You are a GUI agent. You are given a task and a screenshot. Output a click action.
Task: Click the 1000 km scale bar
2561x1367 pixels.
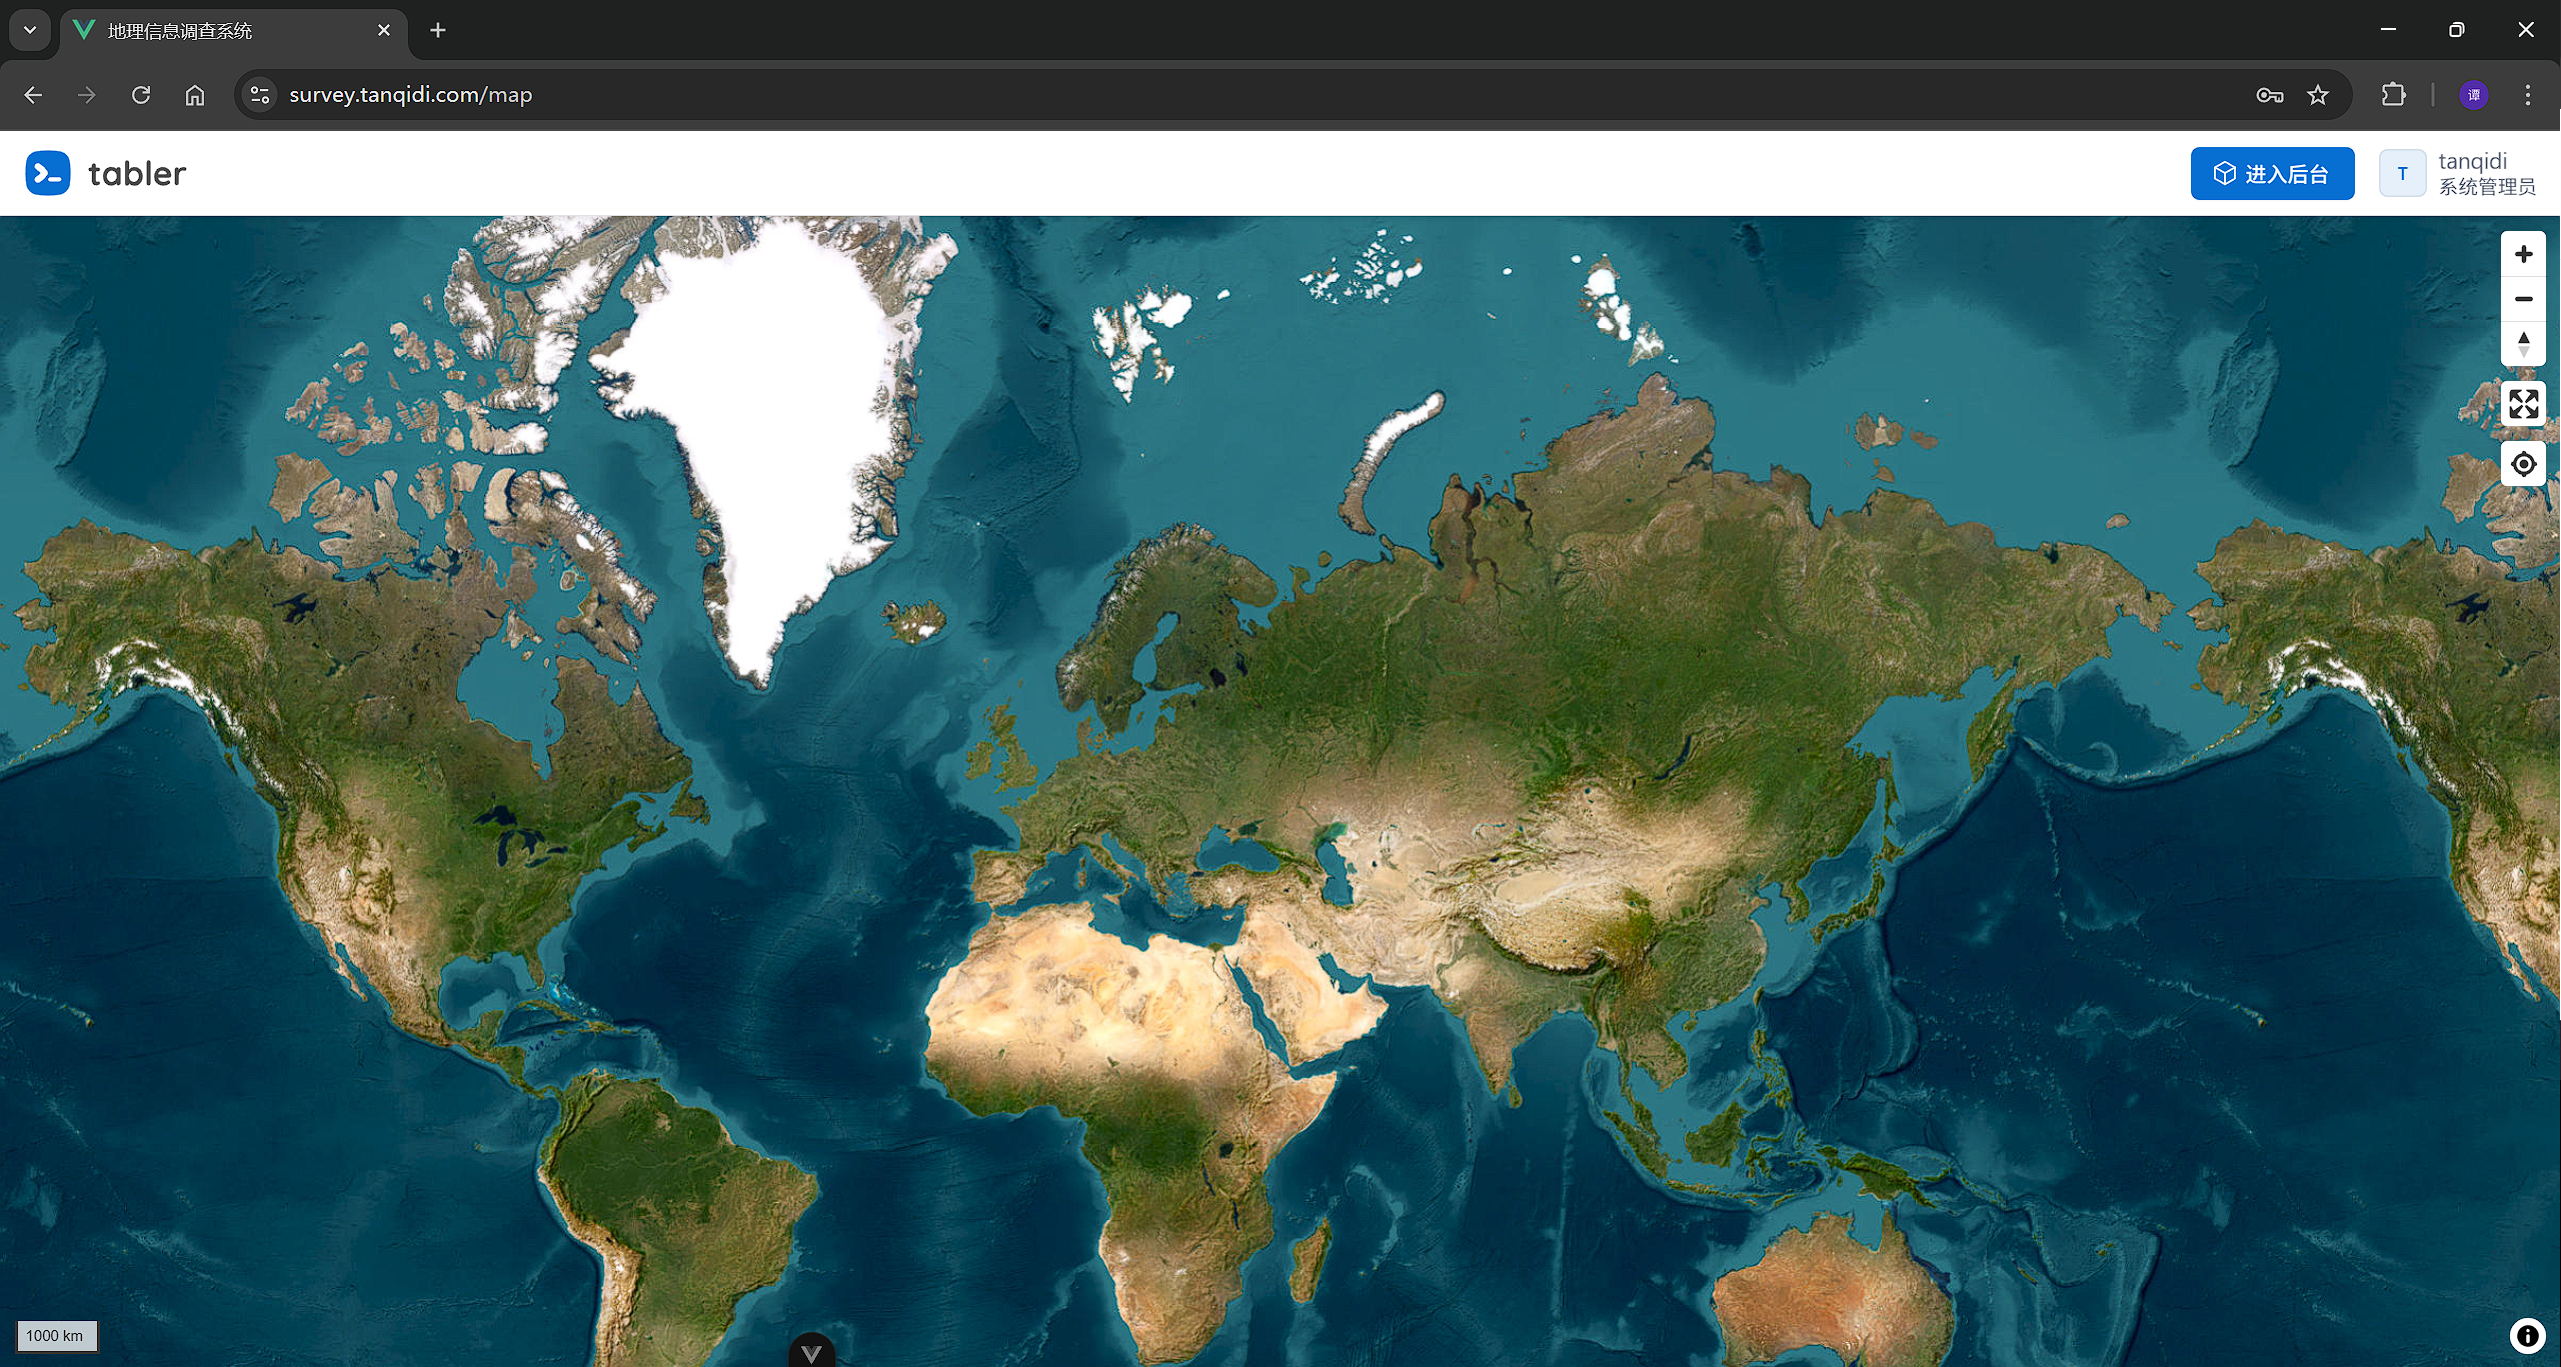coord(56,1336)
